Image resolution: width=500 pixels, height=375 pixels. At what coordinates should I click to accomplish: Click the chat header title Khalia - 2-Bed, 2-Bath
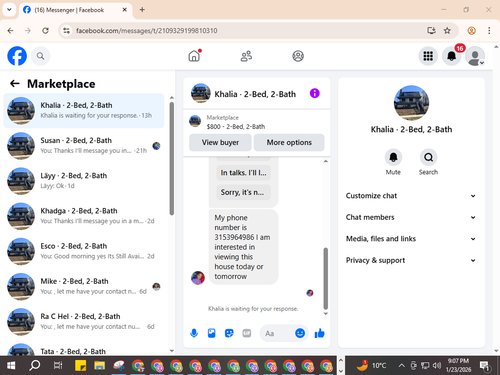tap(255, 94)
